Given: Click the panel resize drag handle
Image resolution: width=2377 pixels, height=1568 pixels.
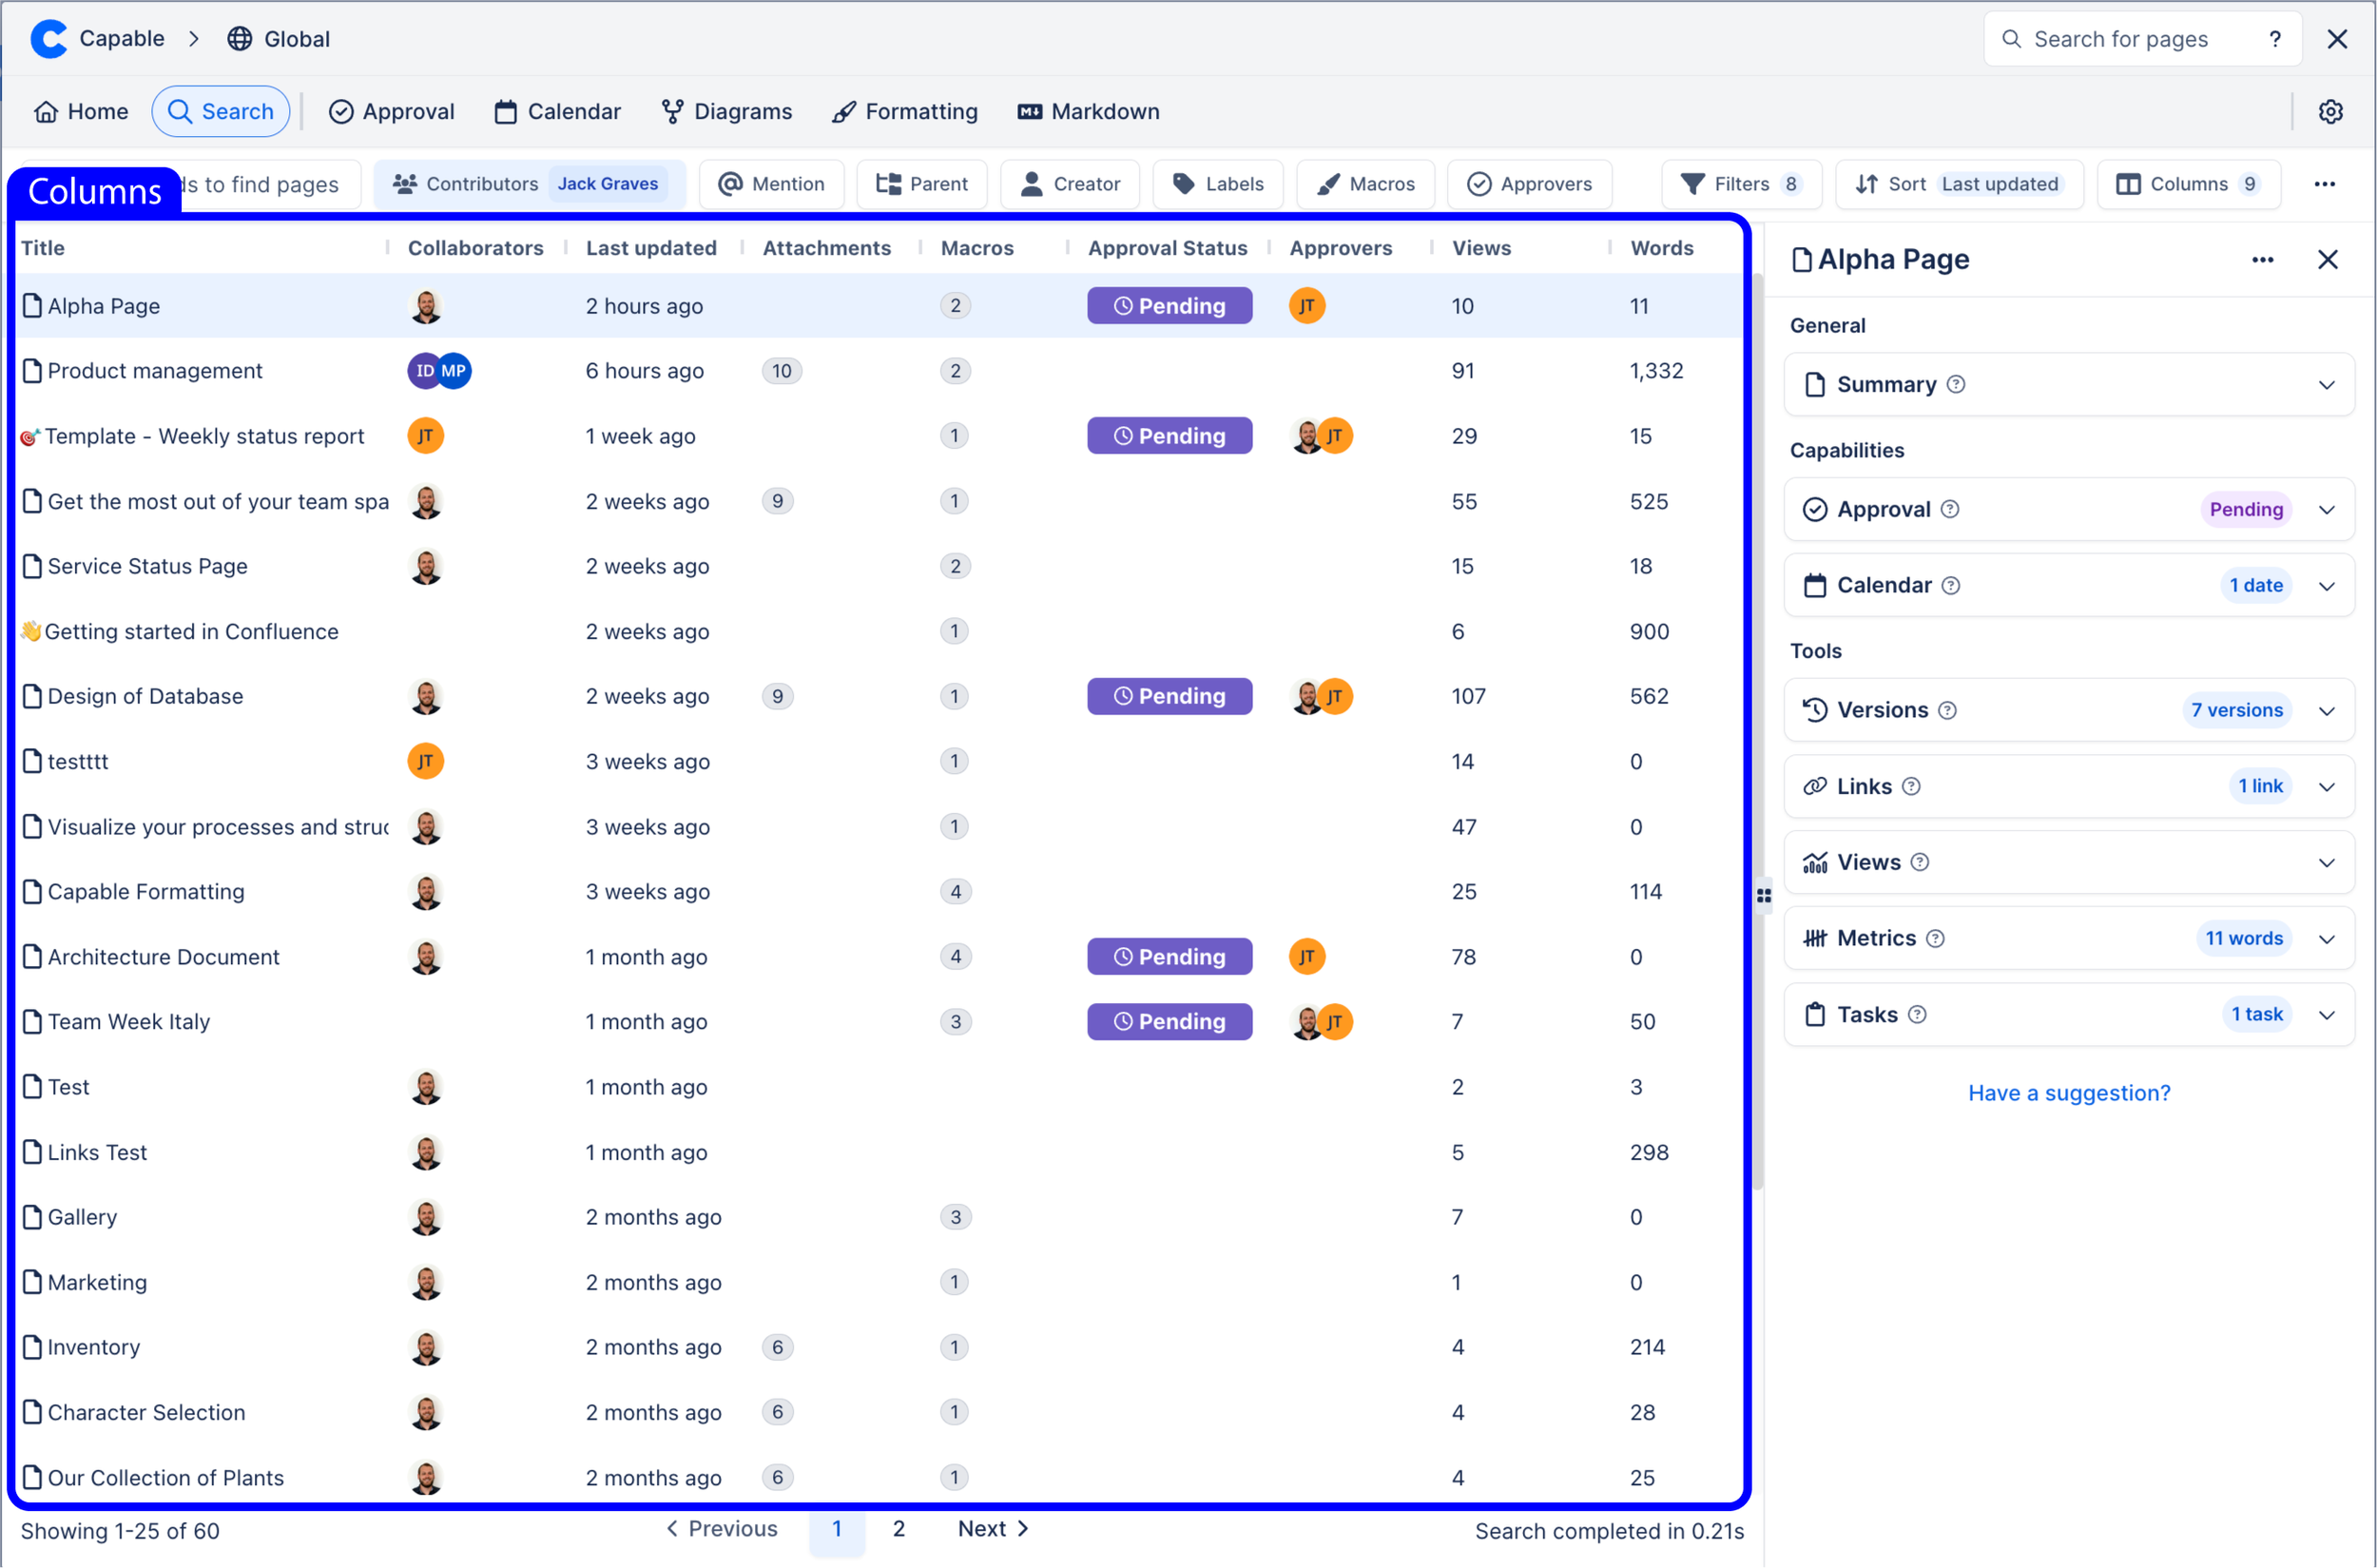Looking at the screenshot, I should tap(1763, 896).
